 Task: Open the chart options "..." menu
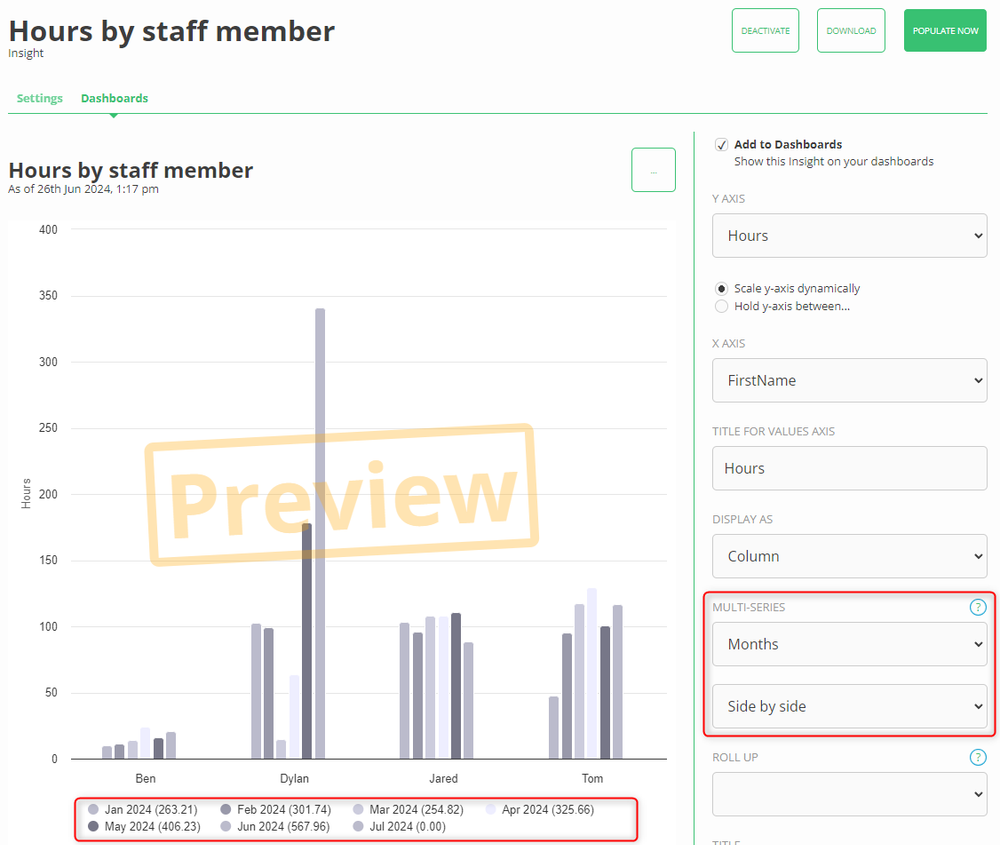click(x=653, y=169)
